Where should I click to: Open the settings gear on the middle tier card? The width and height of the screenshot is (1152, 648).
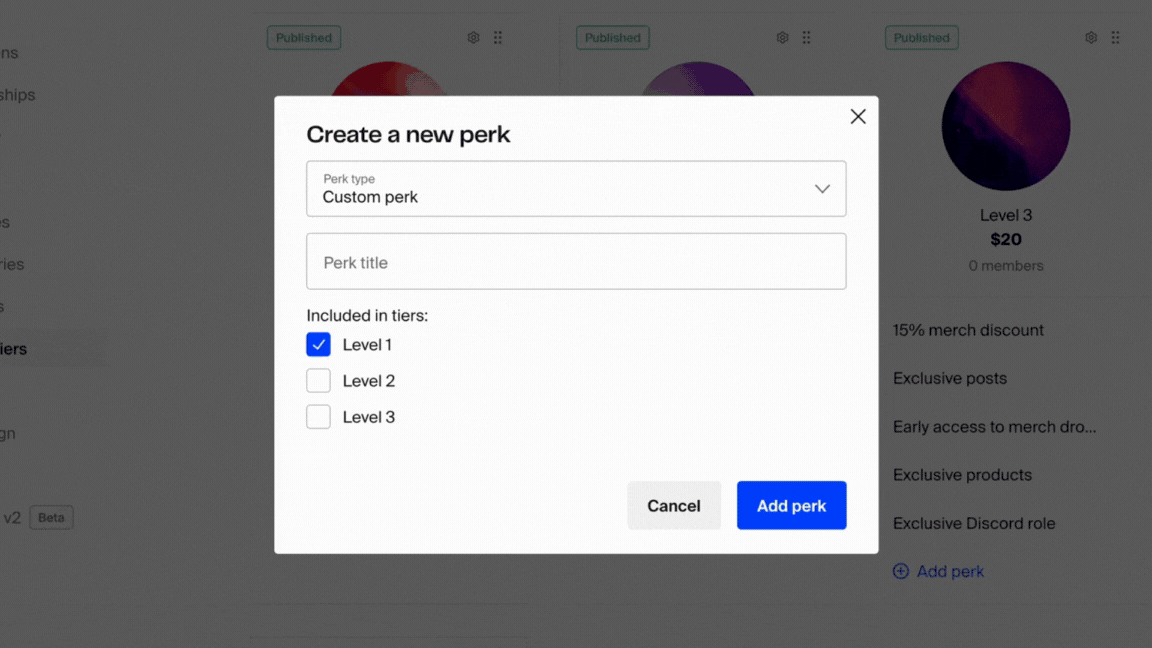click(782, 37)
